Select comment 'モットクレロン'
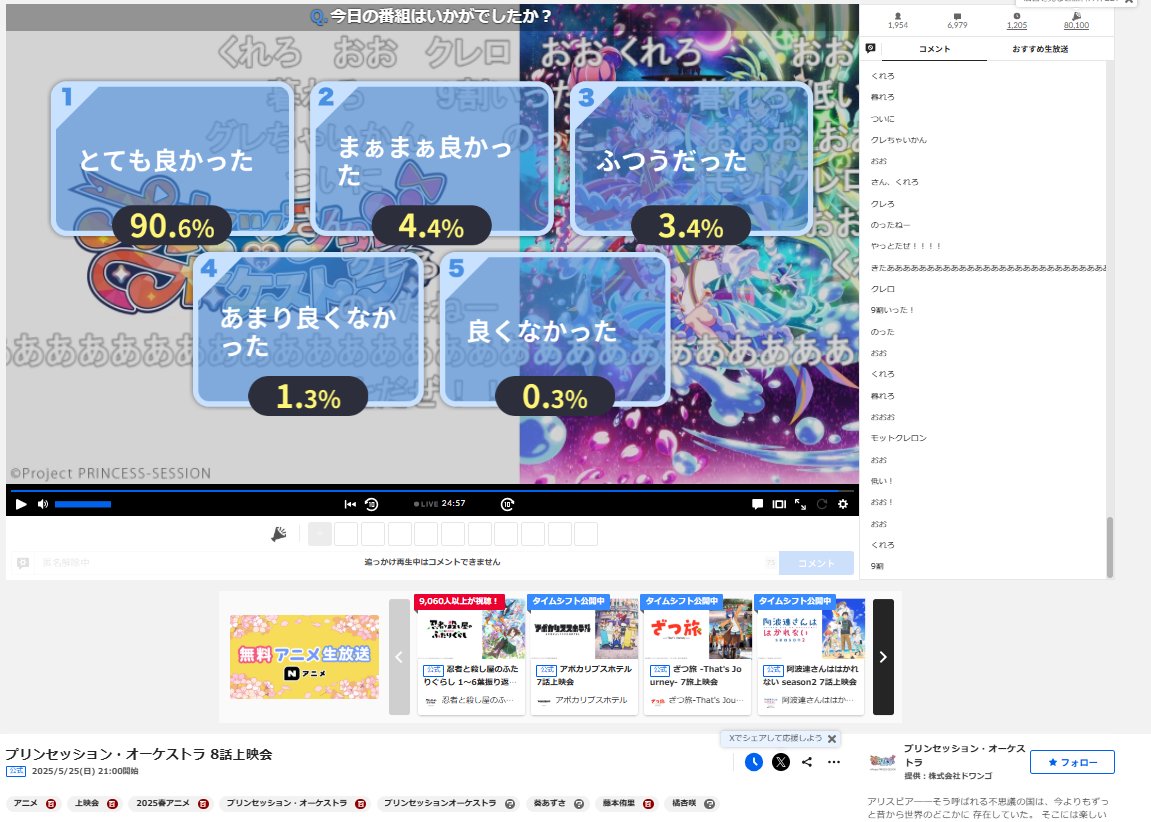The image size is (1151, 822). (x=898, y=438)
